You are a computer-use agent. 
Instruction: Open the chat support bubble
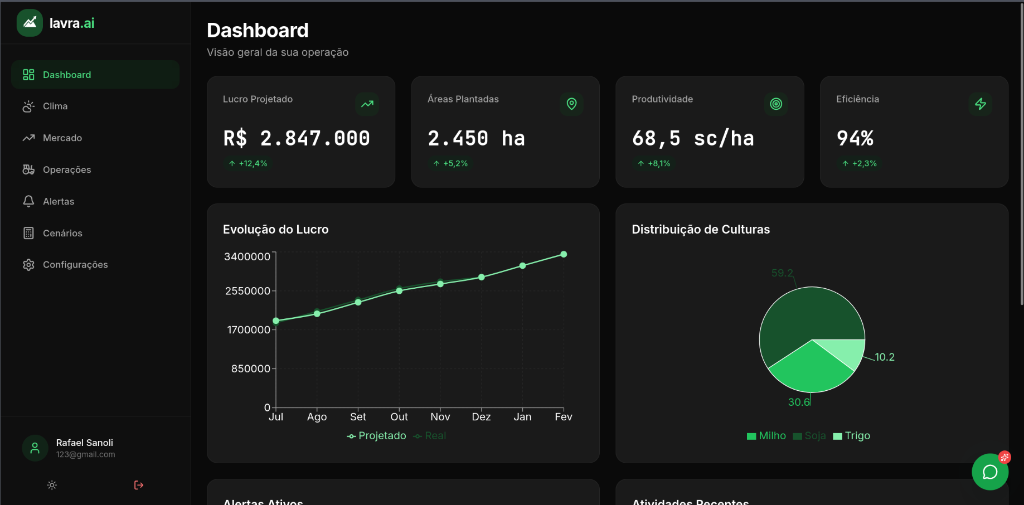point(990,472)
